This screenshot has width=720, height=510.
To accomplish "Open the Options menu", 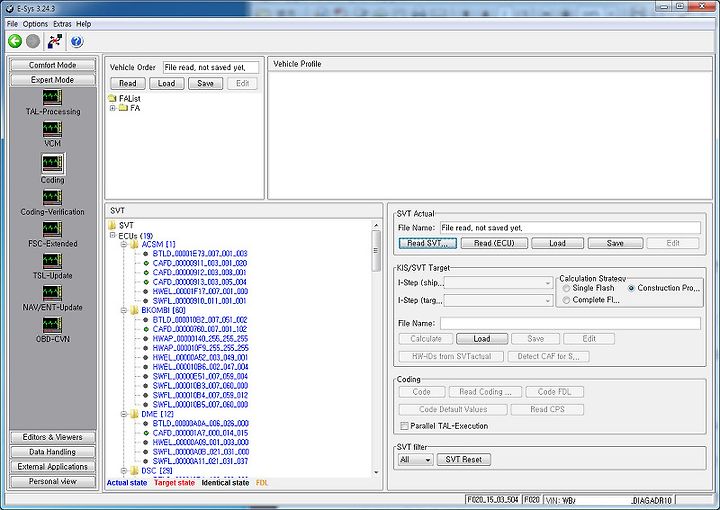I will point(35,24).
